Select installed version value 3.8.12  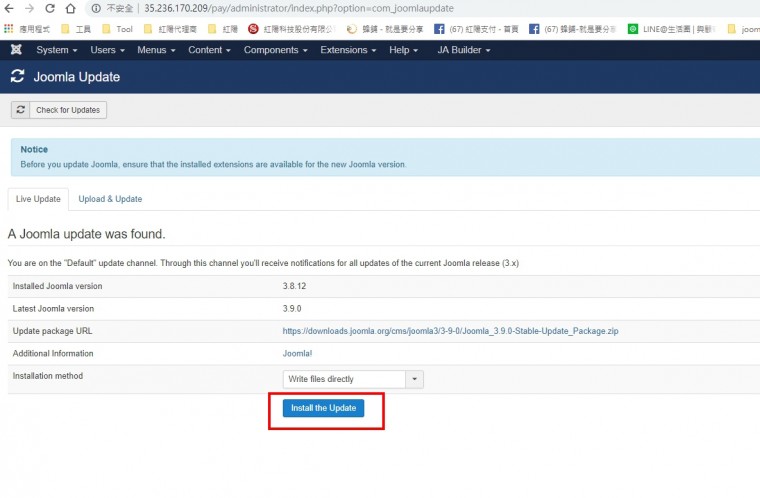(294, 286)
